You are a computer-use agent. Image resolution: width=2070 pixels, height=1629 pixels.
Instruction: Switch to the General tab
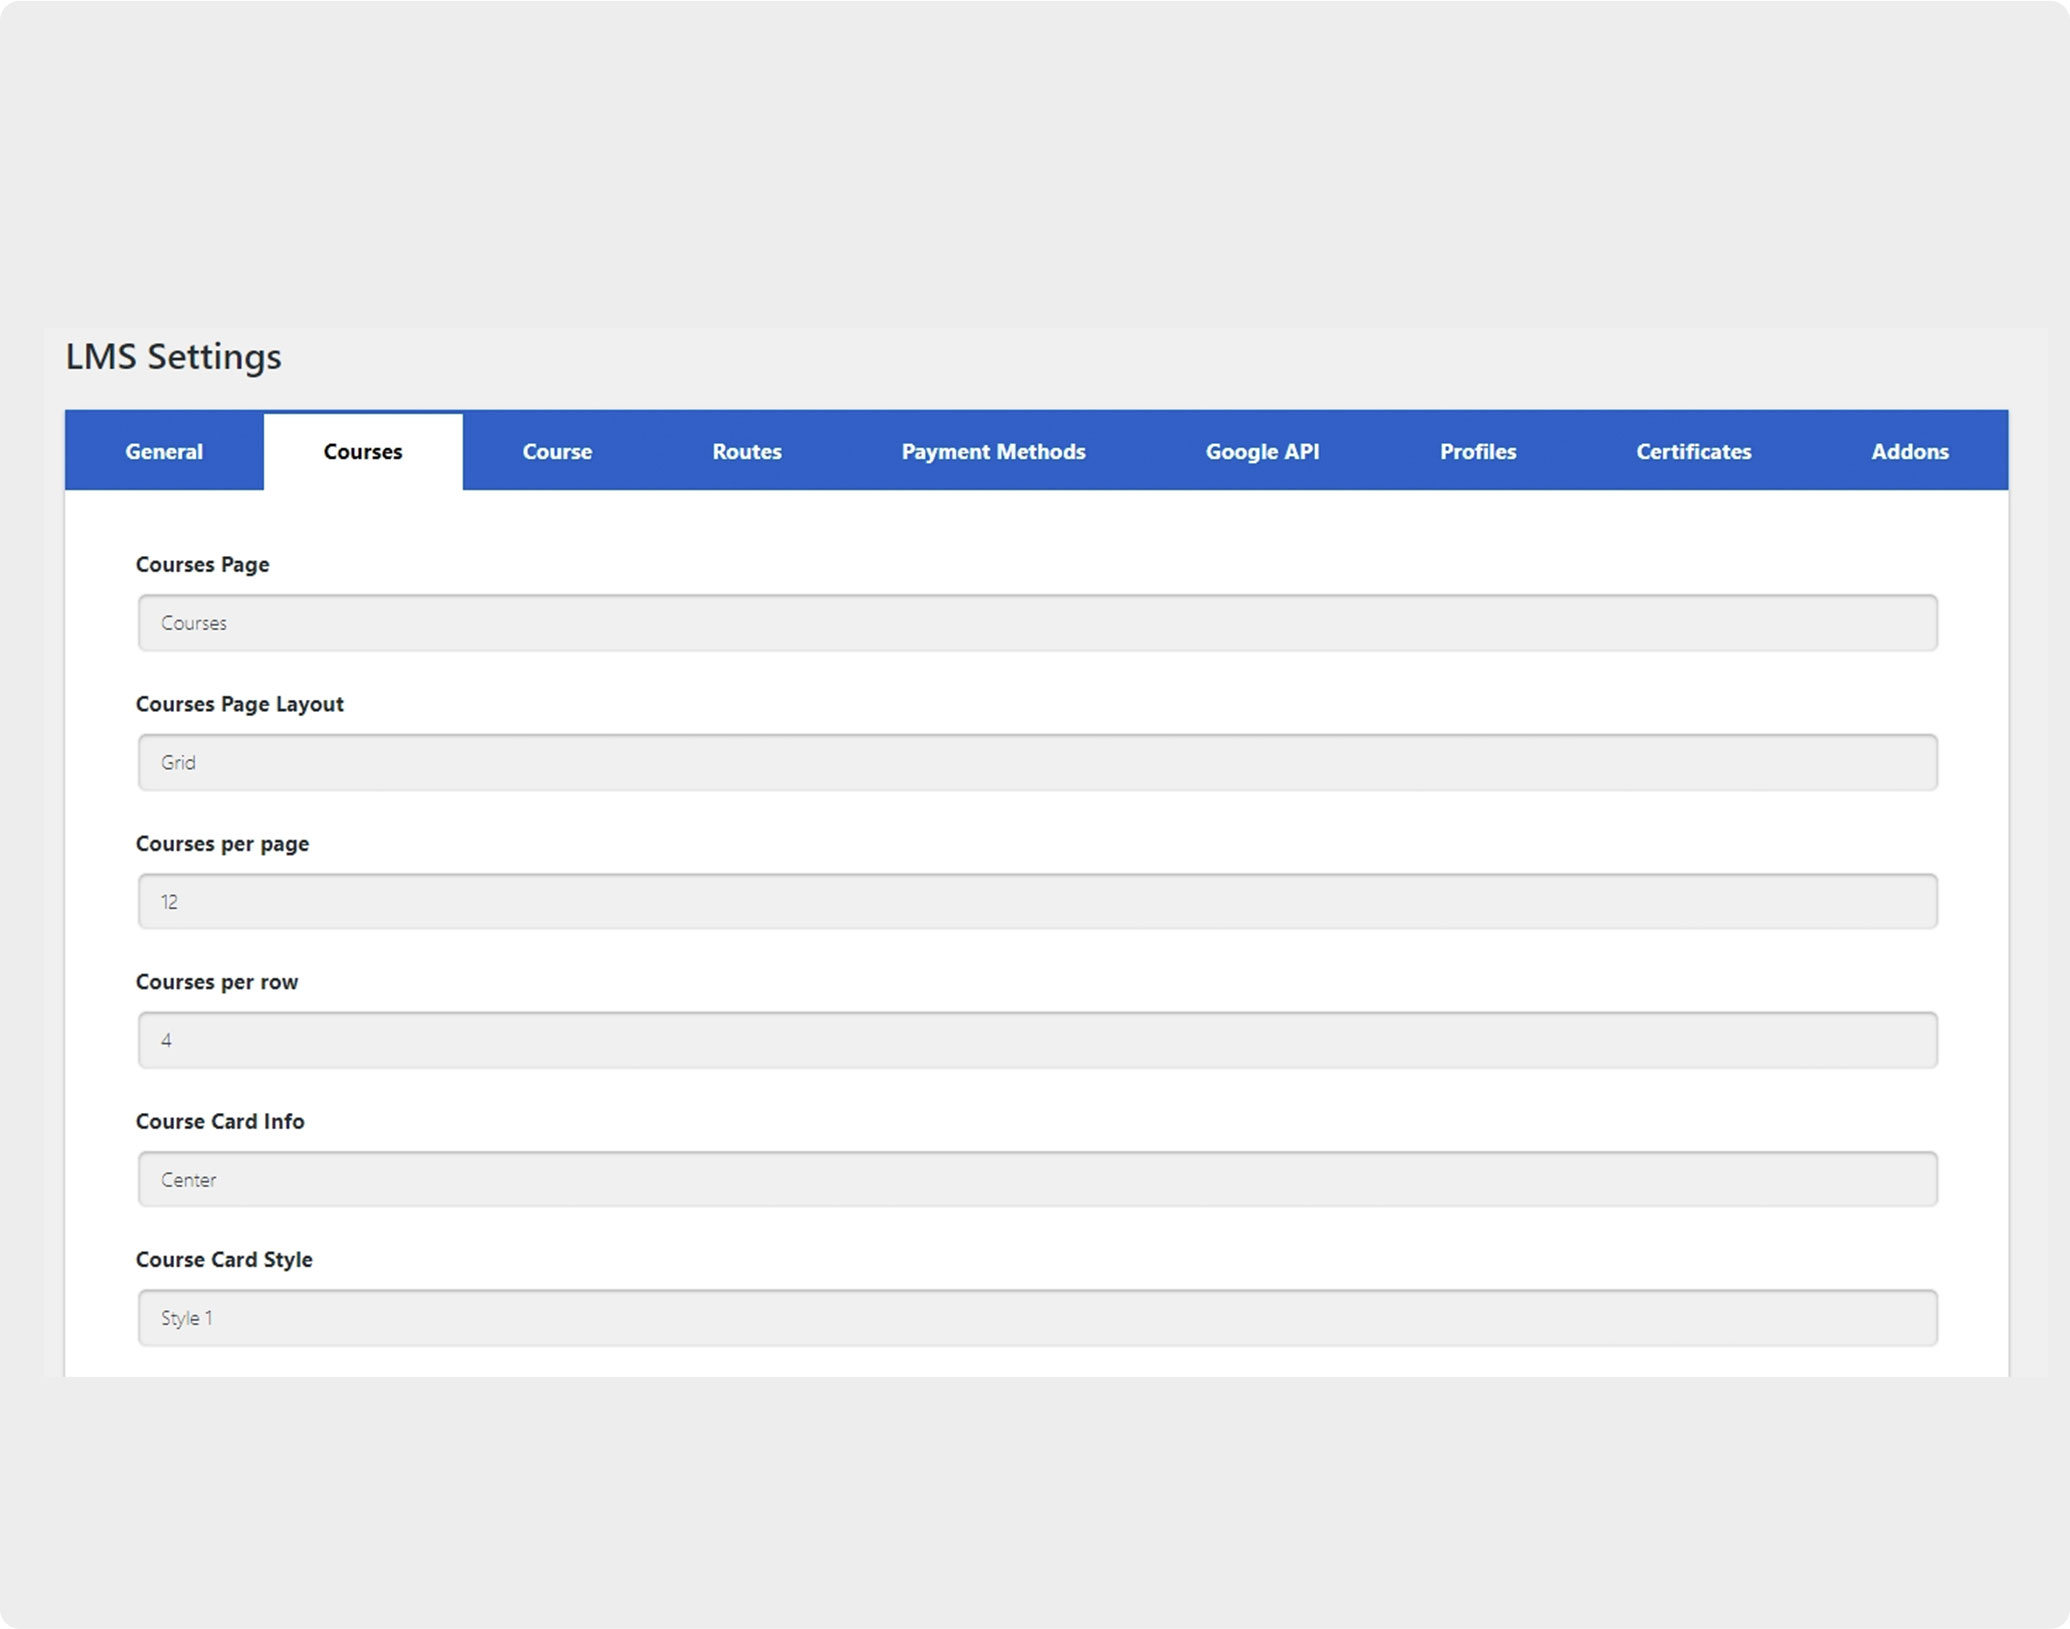(164, 451)
